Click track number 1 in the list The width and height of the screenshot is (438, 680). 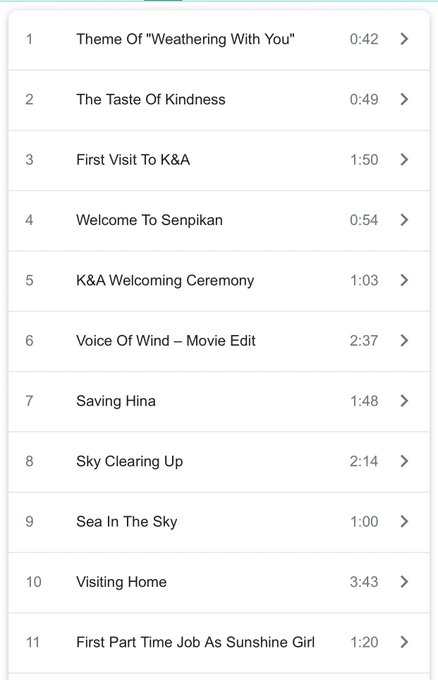(x=29, y=39)
